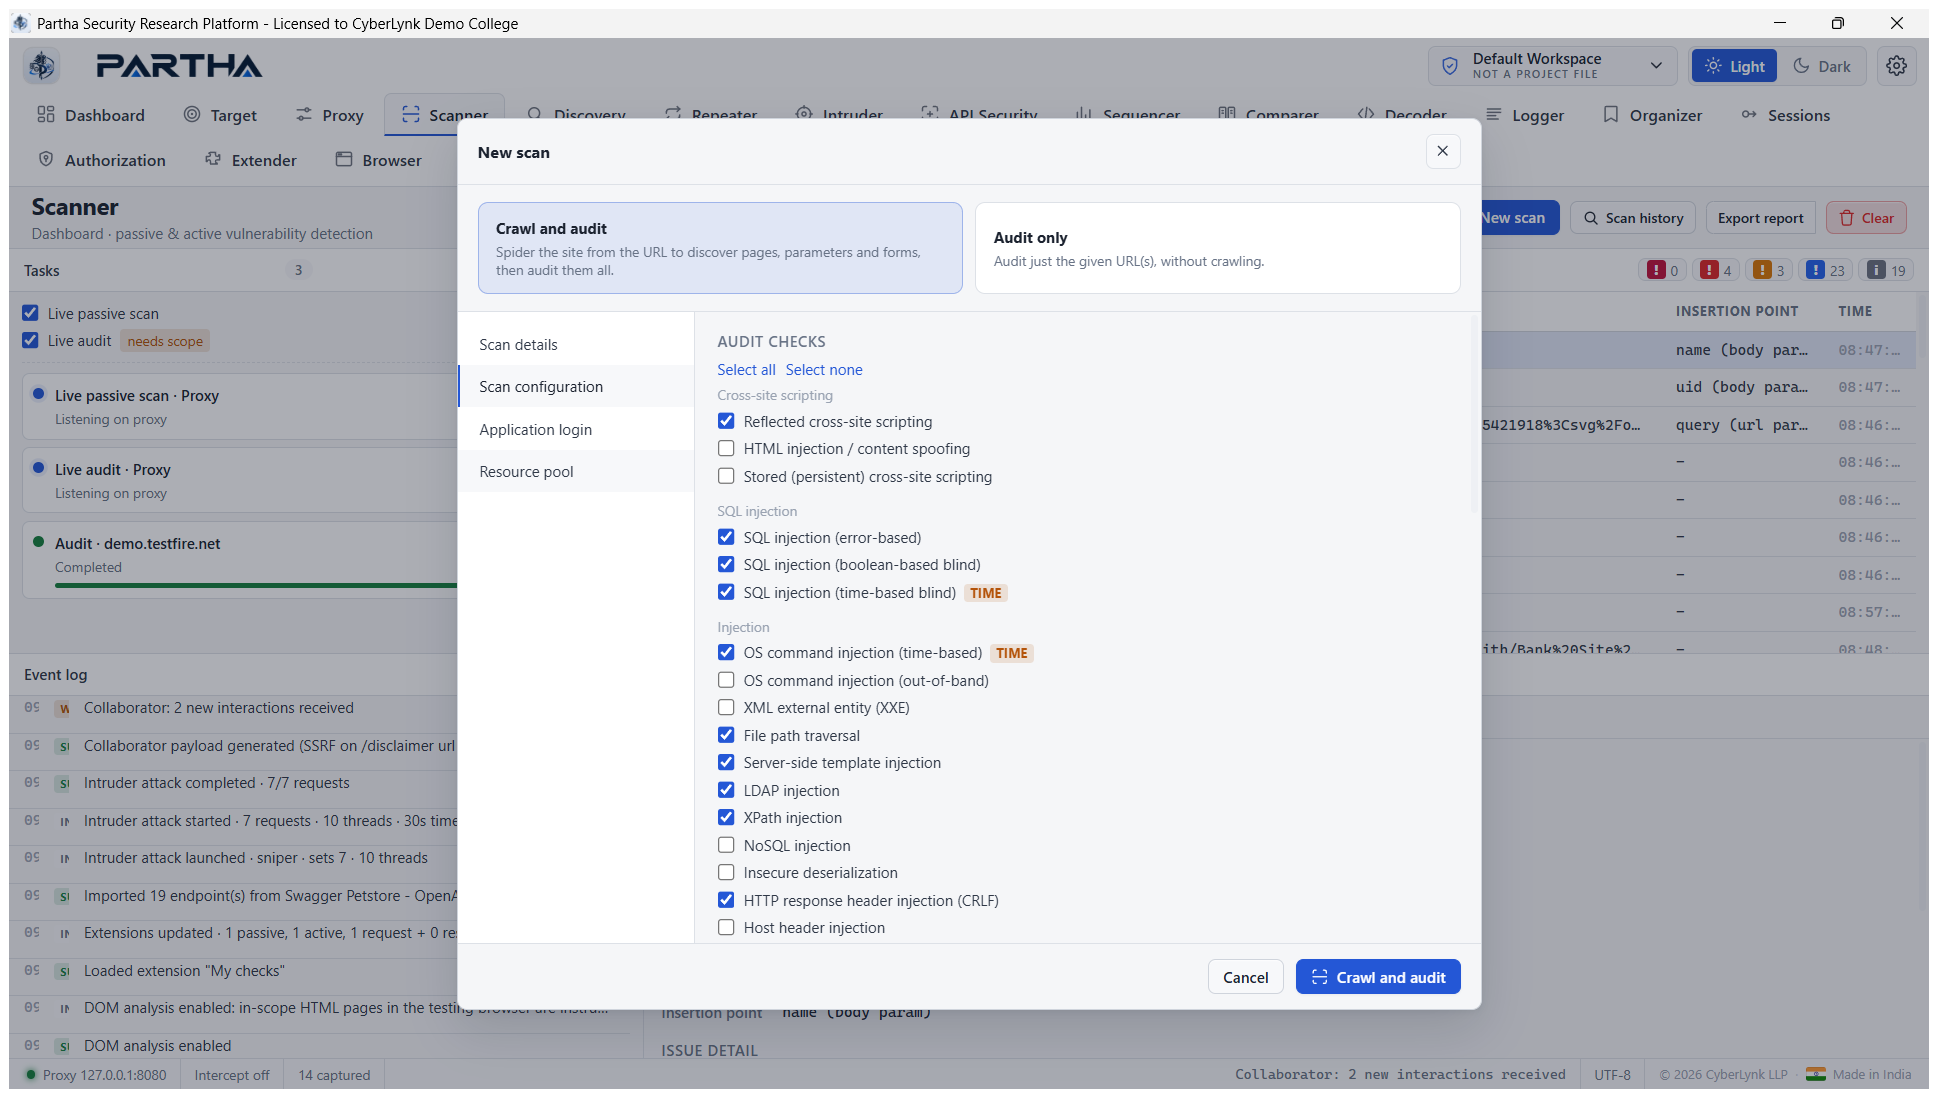Enable Stored (persistent) cross-site scripting
1938x1098 pixels.
coord(726,476)
